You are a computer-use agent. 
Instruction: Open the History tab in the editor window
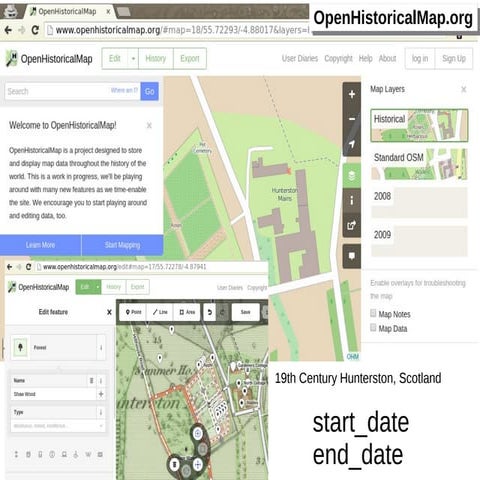(x=113, y=287)
